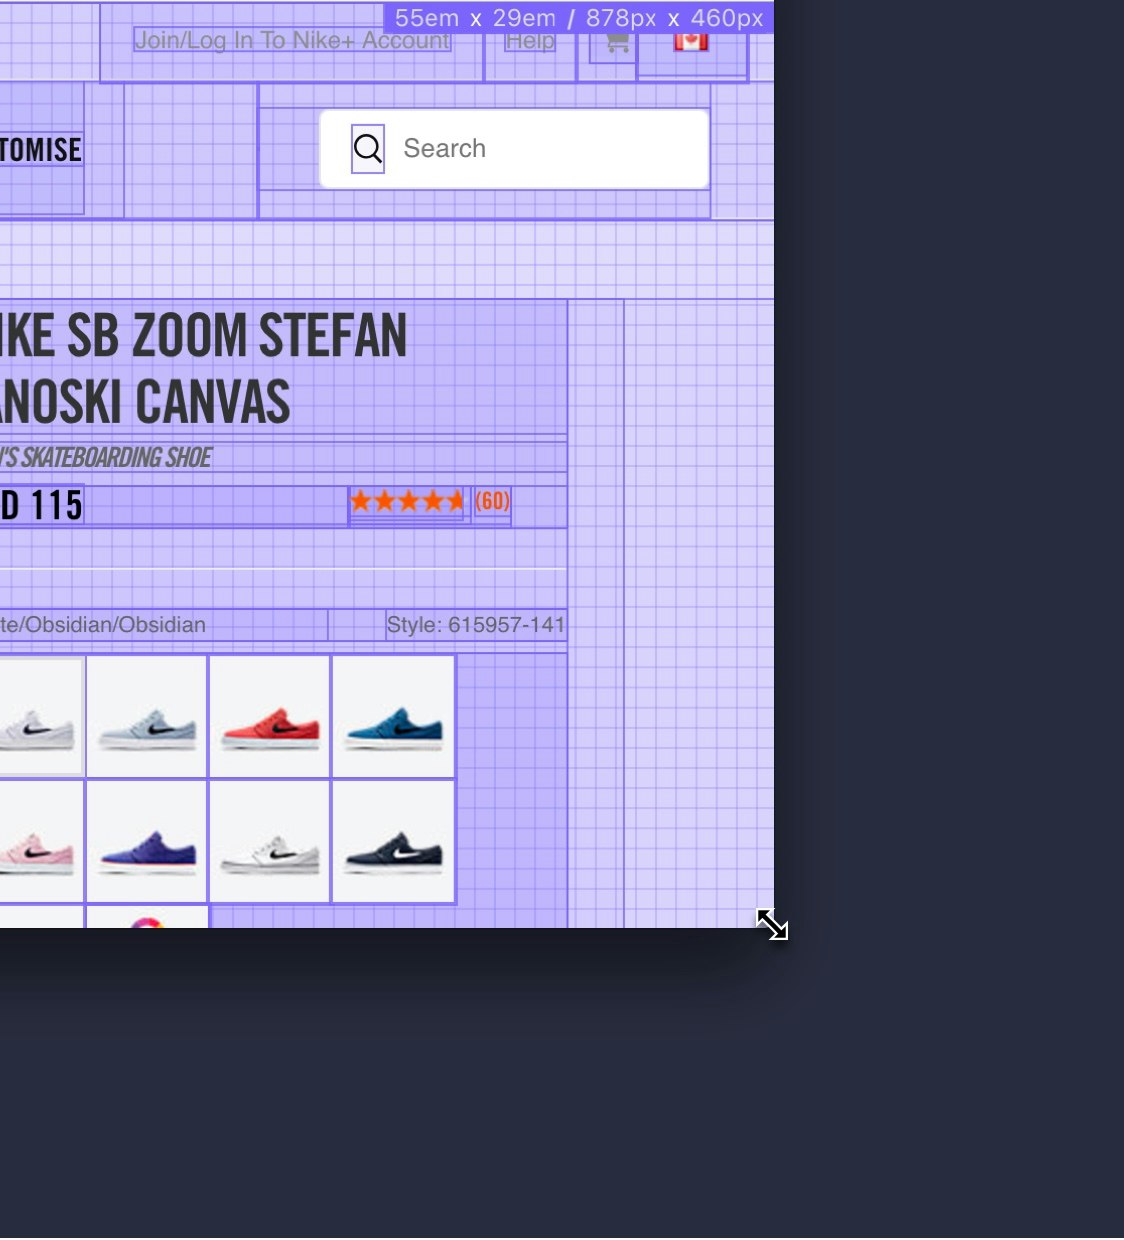Open the CUSTOMISE navigation item
This screenshot has height=1240, width=1124.
(40, 150)
